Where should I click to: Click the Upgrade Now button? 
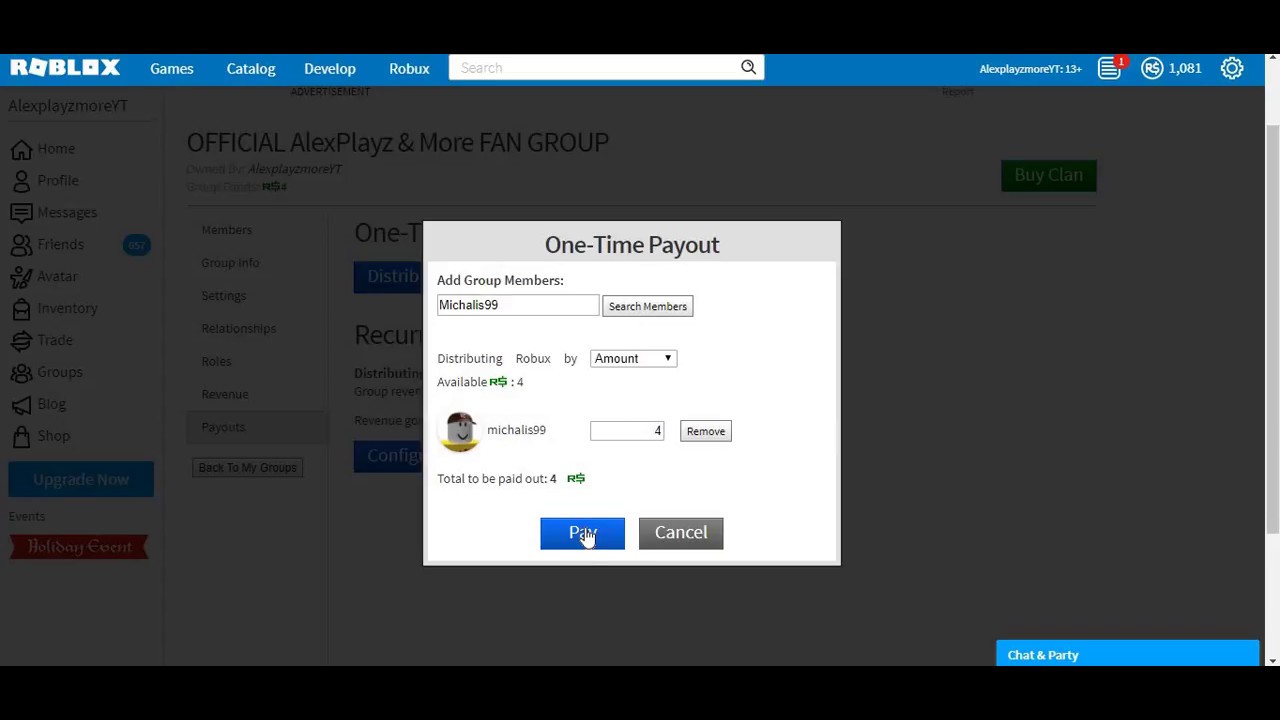81,479
